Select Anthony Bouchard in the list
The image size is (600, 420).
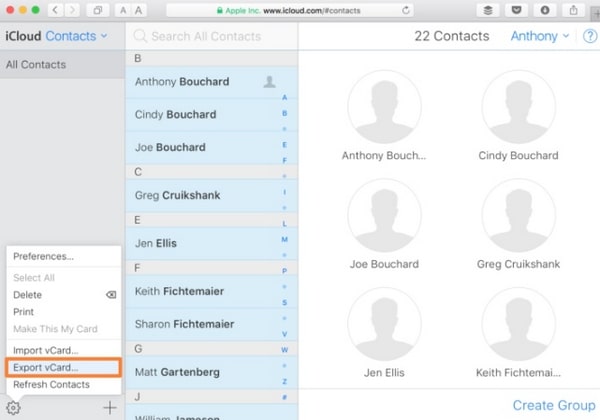tap(212, 81)
